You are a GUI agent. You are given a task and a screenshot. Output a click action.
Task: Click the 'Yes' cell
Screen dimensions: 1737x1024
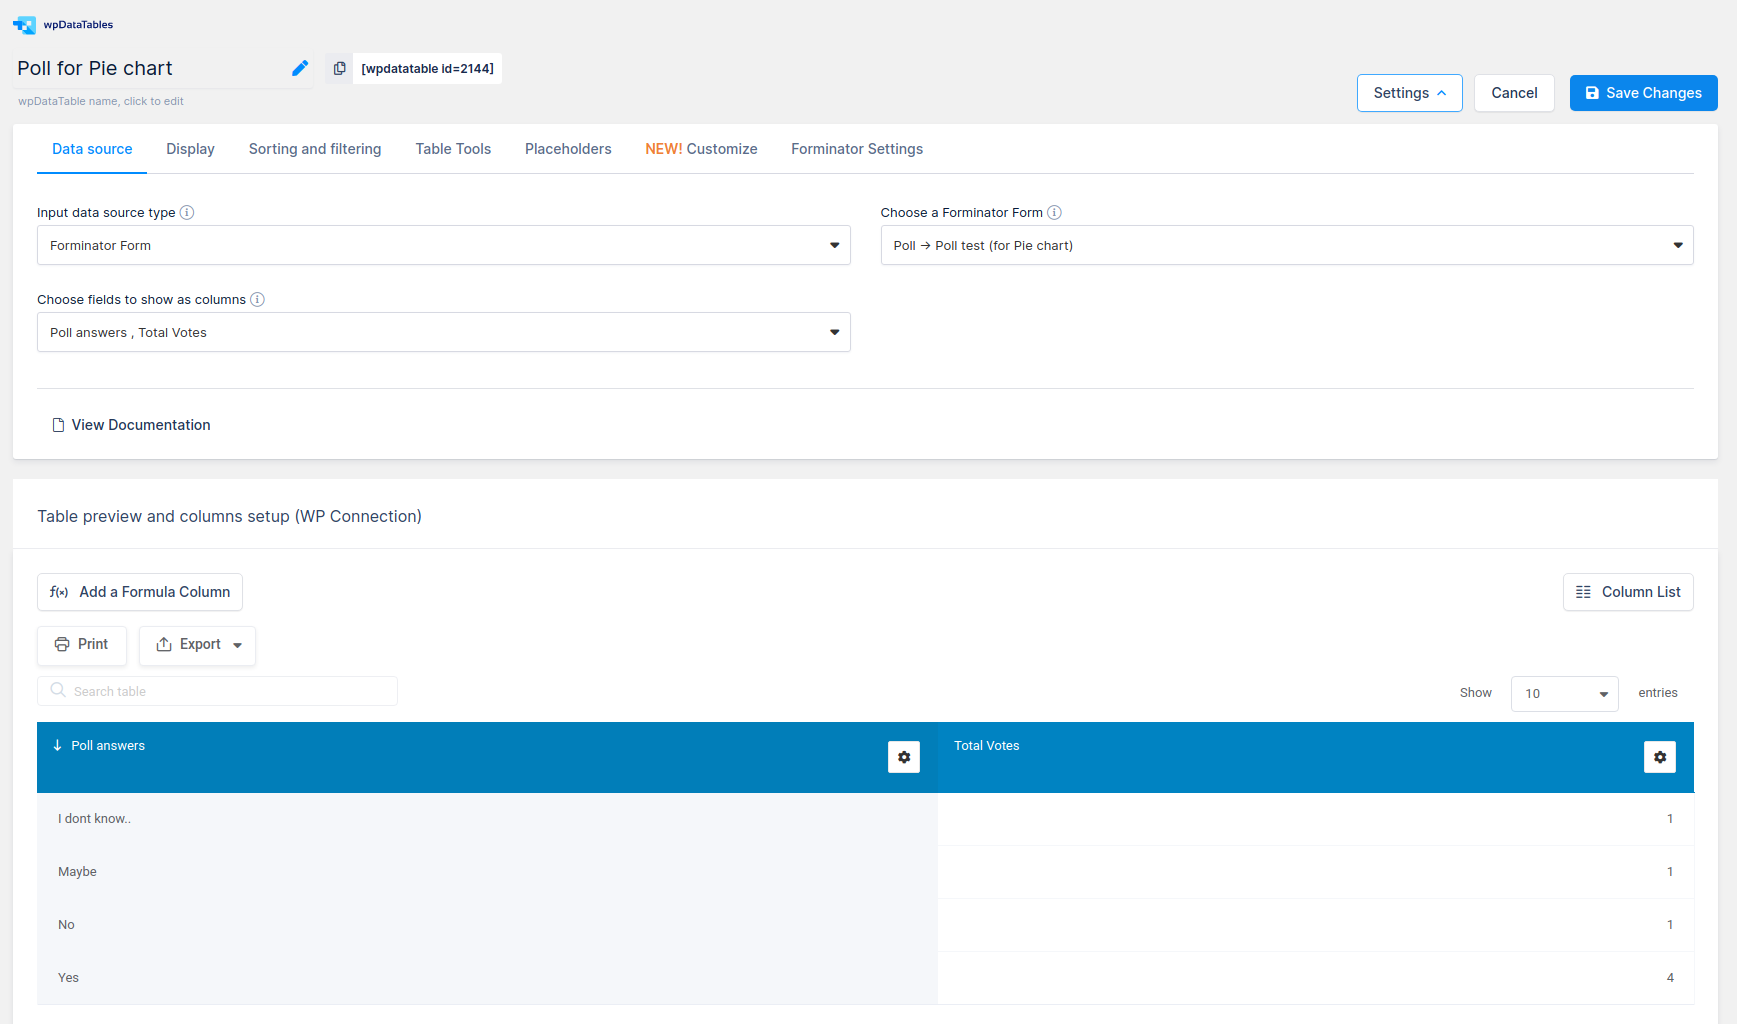[x=487, y=978]
